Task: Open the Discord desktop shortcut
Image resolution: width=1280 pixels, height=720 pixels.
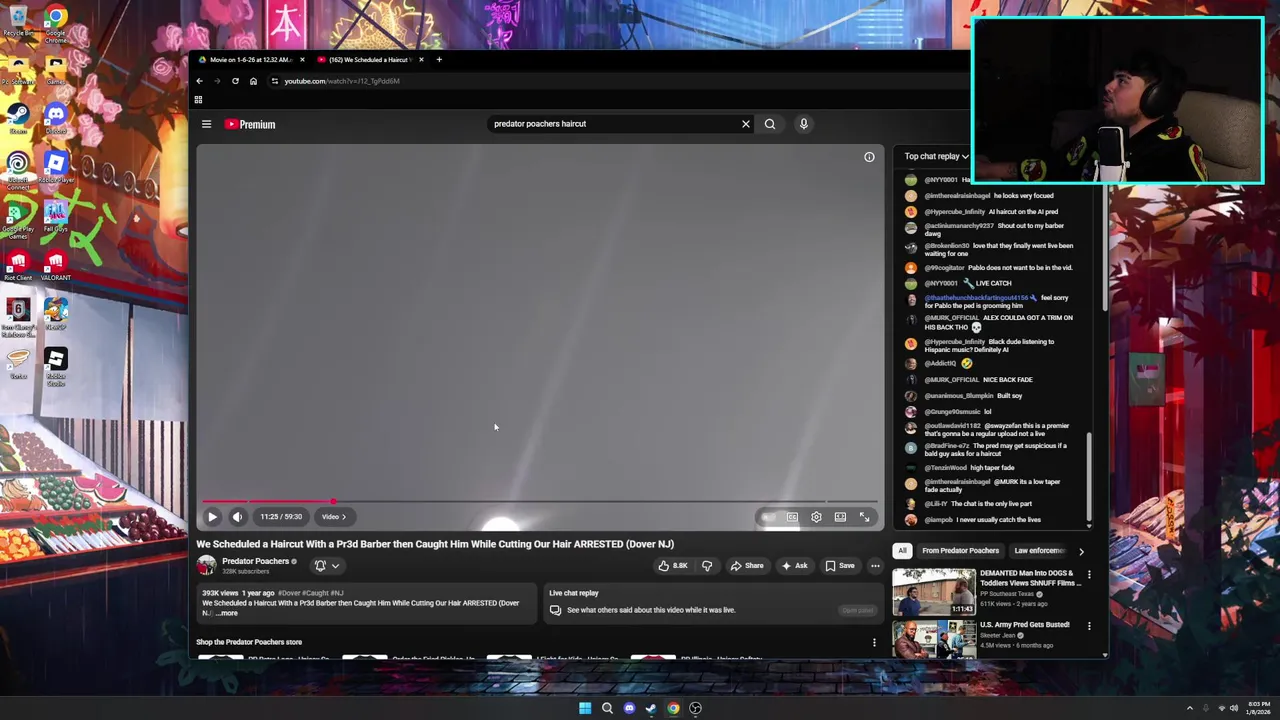Action: (x=56, y=118)
